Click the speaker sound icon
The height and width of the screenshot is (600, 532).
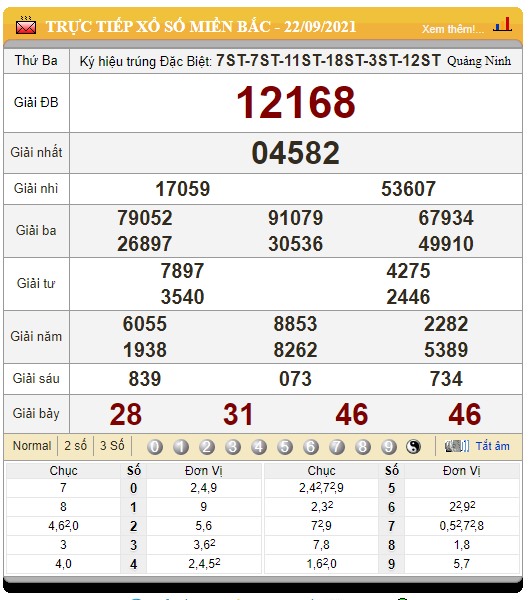pyautogui.click(x=457, y=446)
